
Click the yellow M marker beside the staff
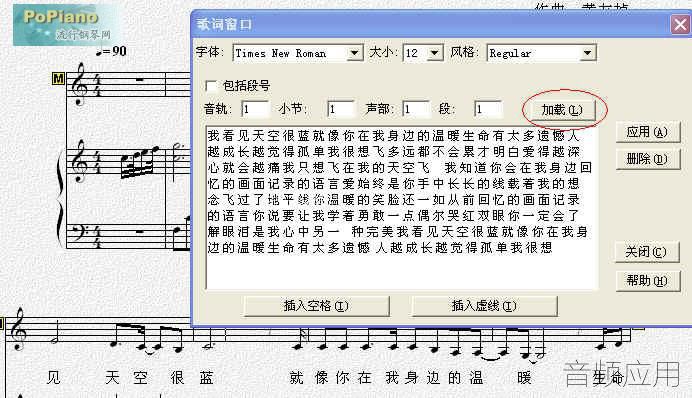point(58,79)
